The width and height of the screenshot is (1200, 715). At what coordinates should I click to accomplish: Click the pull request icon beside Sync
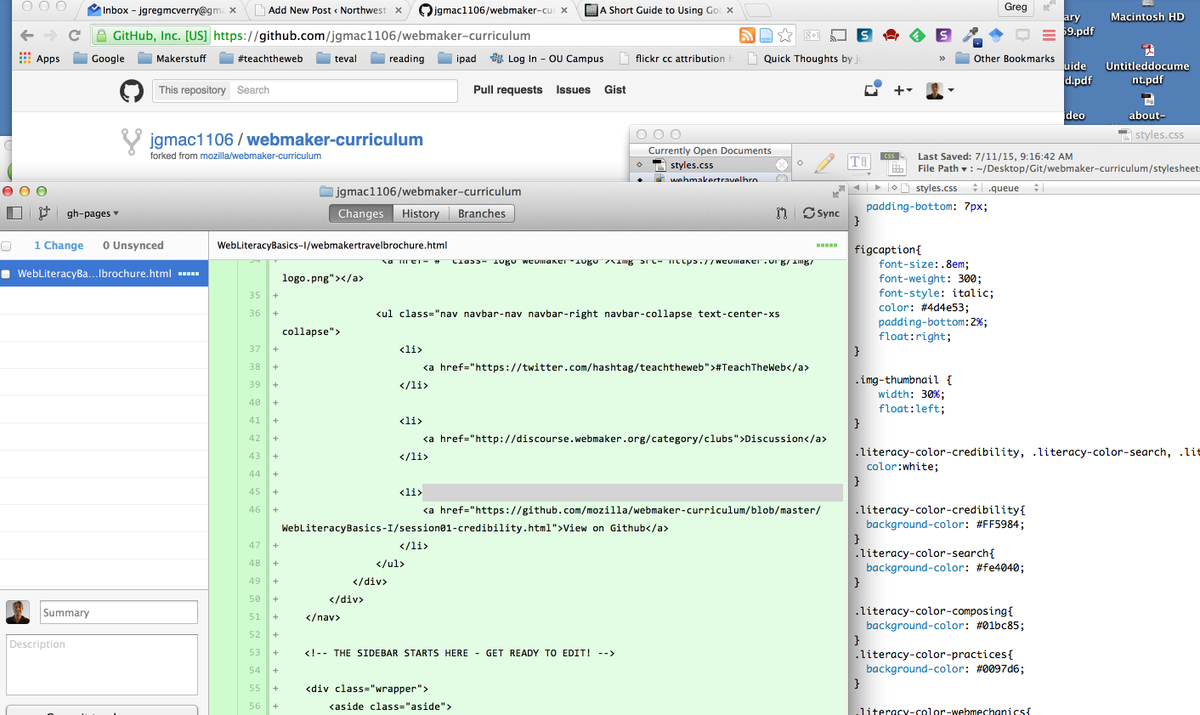782,213
